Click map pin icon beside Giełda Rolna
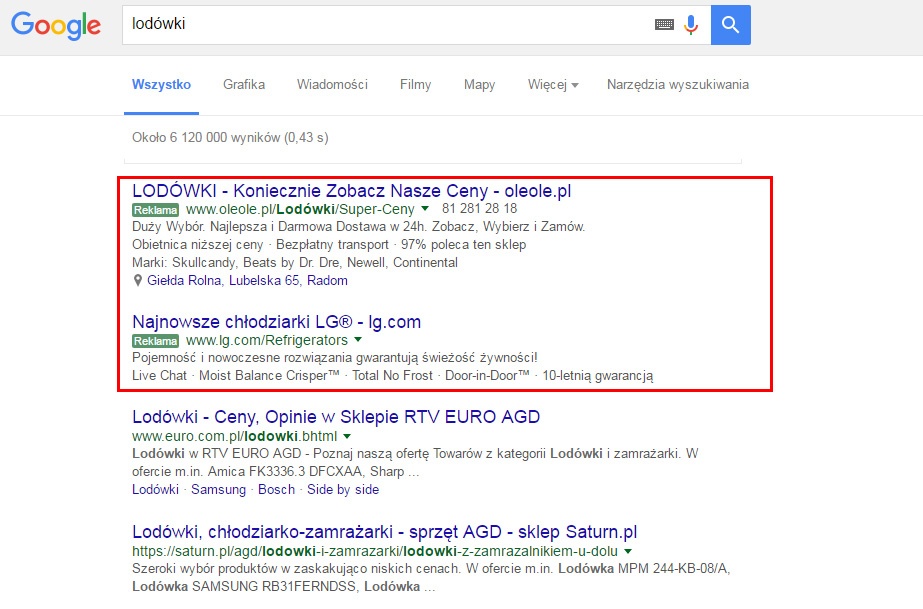 coord(138,281)
